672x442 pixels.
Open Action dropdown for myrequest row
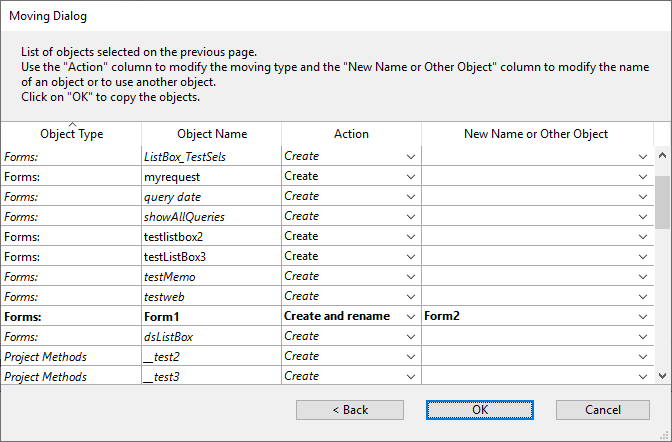pos(410,176)
